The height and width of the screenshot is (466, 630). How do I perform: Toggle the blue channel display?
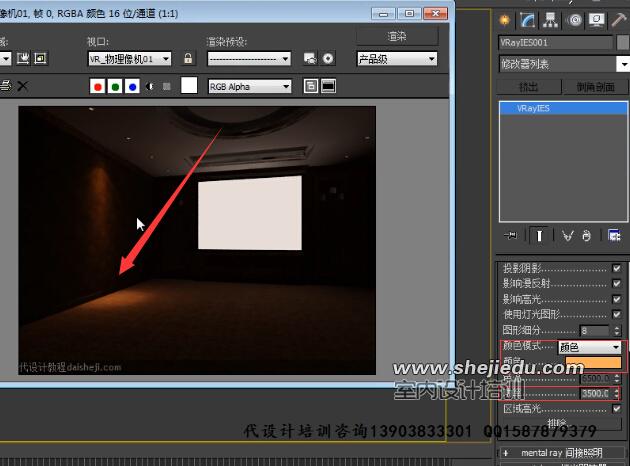tap(133, 87)
